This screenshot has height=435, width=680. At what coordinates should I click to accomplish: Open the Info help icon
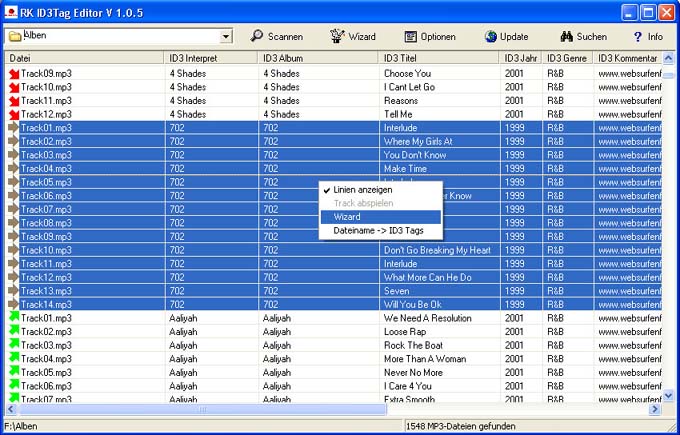637,37
